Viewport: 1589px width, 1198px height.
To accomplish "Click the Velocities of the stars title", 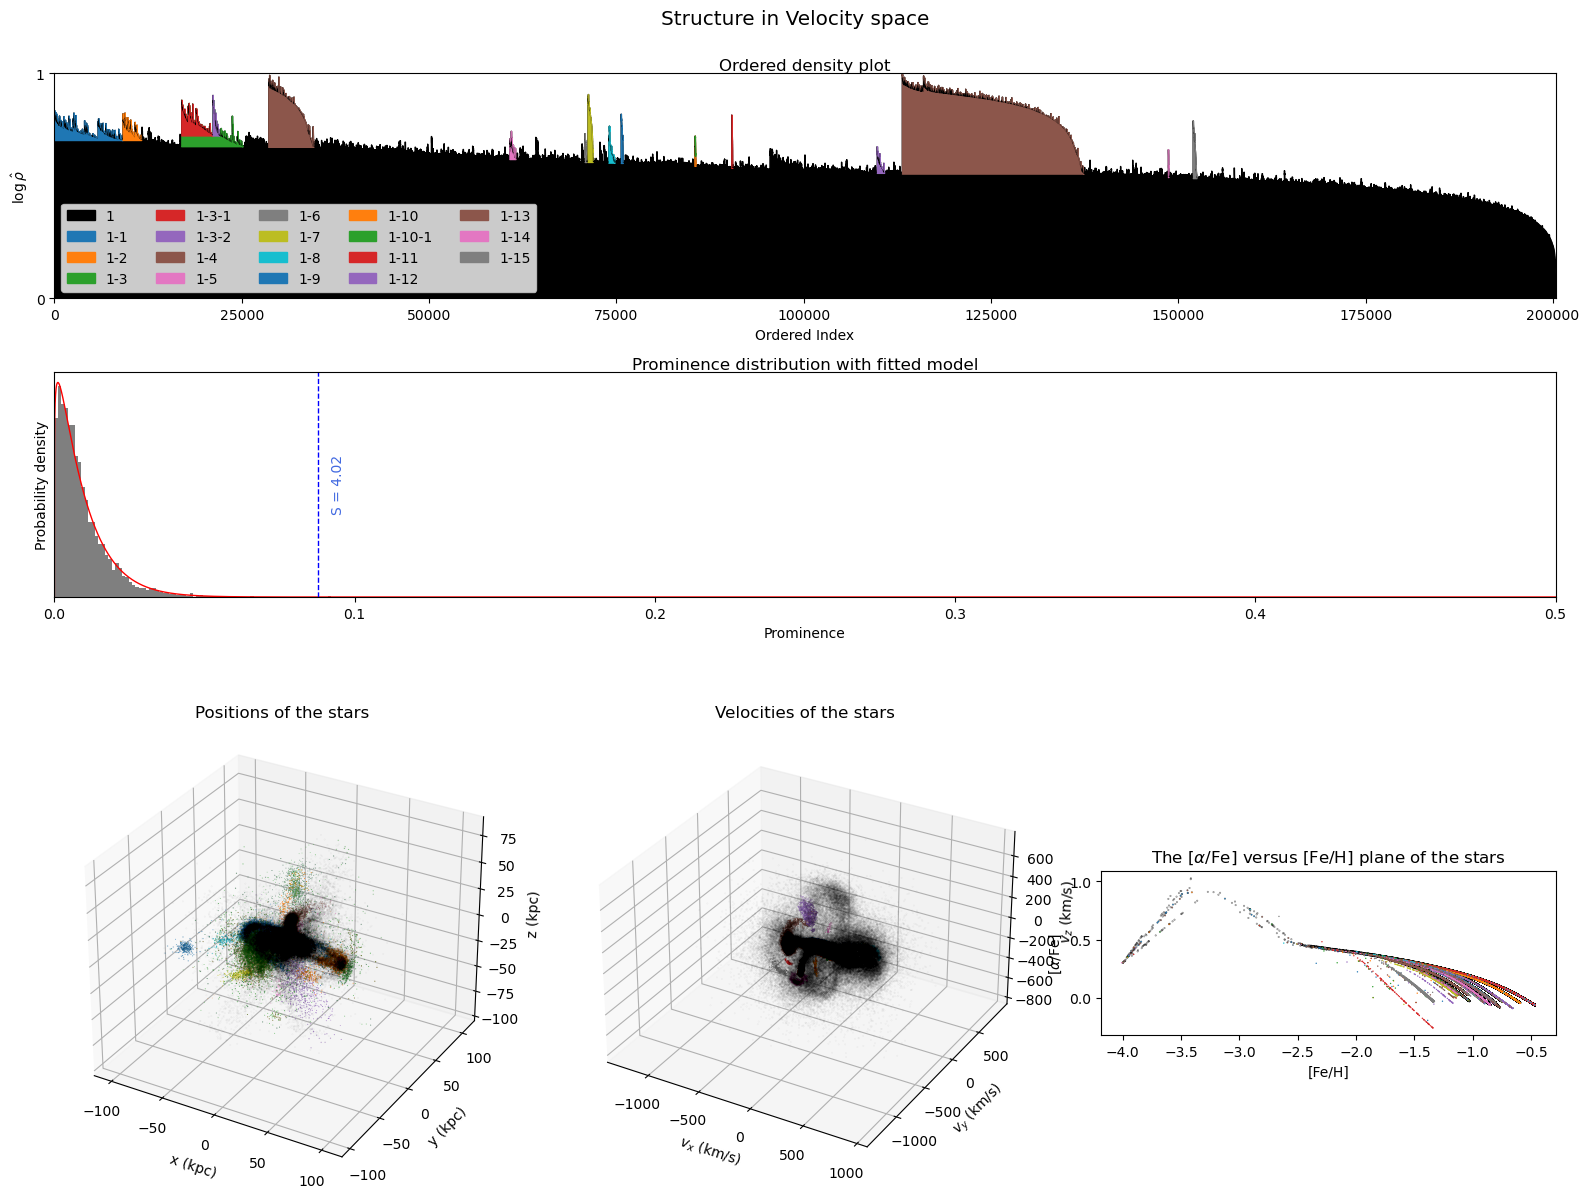I will point(804,713).
